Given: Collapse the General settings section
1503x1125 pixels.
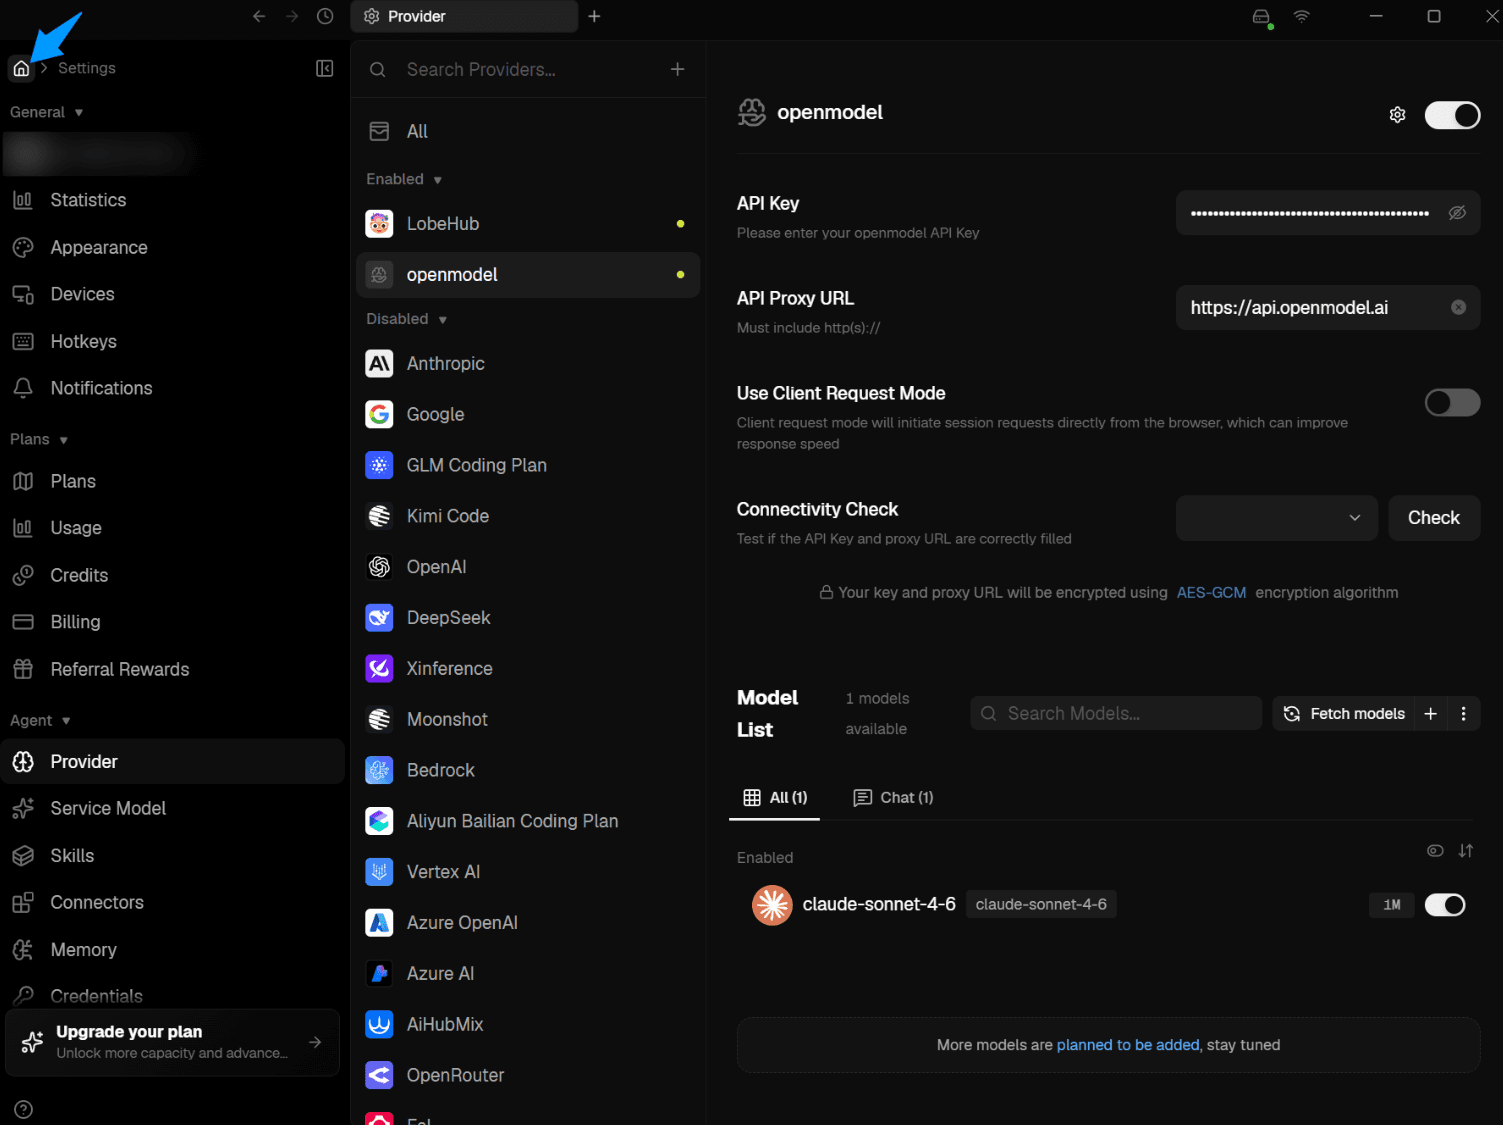Looking at the screenshot, I should click(x=46, y=112).
